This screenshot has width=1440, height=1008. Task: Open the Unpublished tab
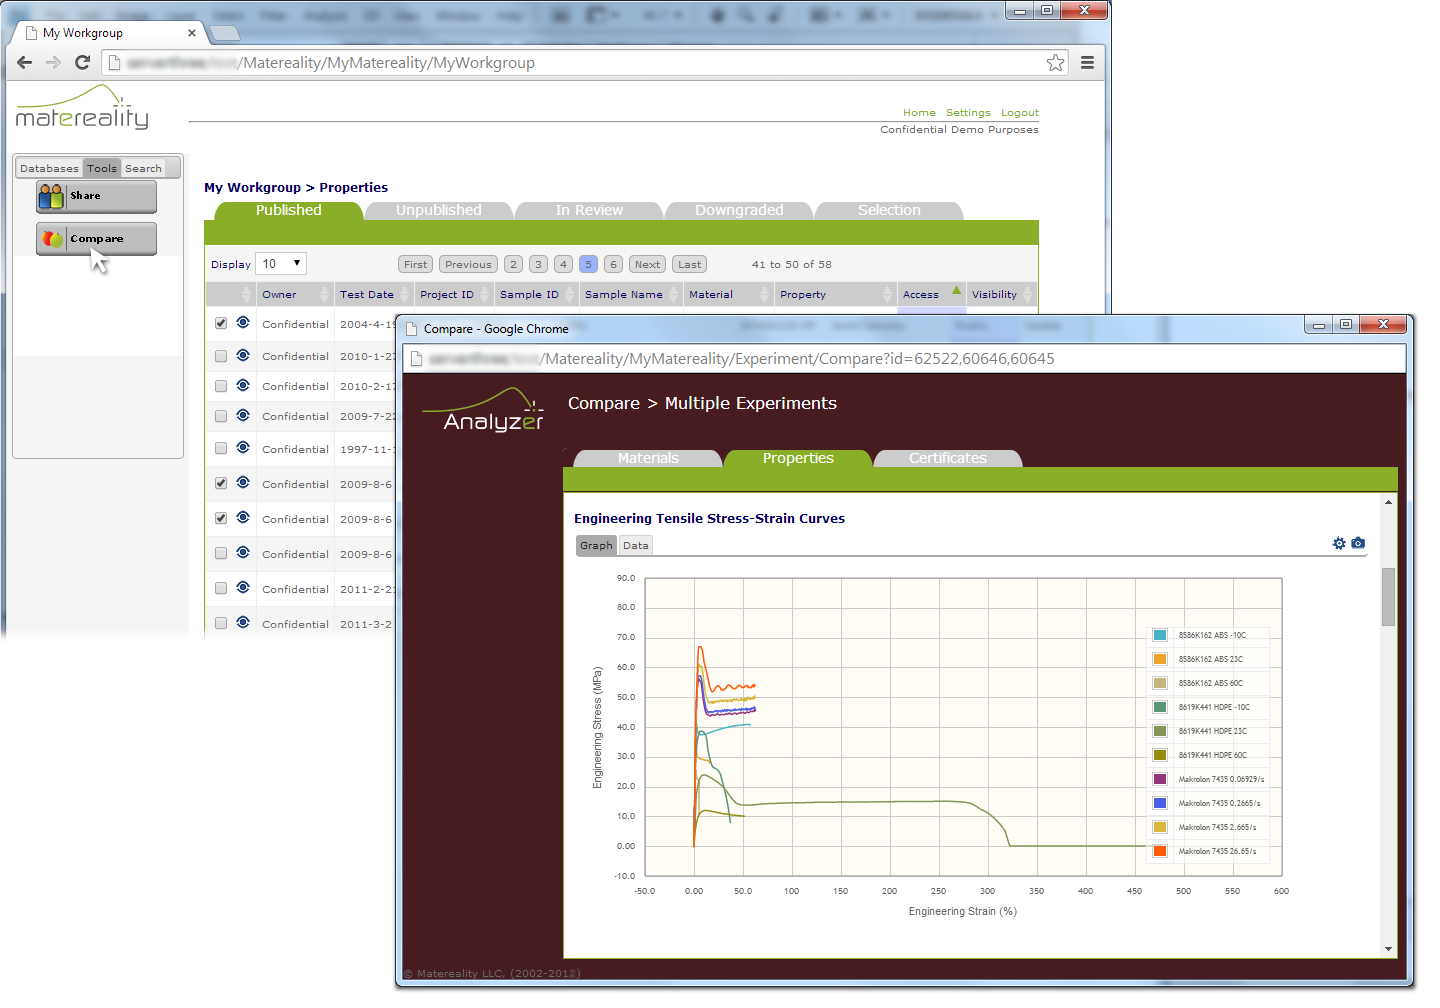438,210
